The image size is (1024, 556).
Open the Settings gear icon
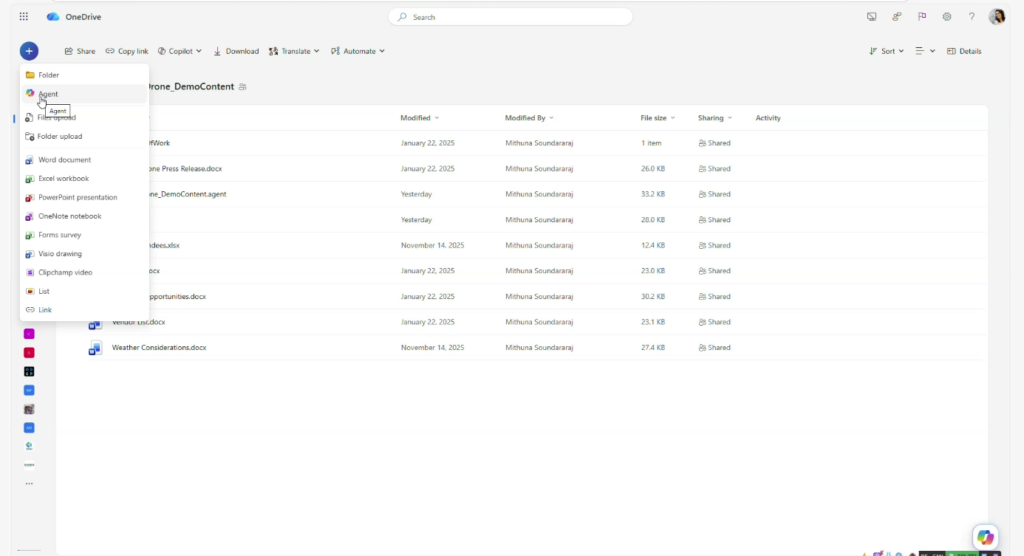(947, 17)
